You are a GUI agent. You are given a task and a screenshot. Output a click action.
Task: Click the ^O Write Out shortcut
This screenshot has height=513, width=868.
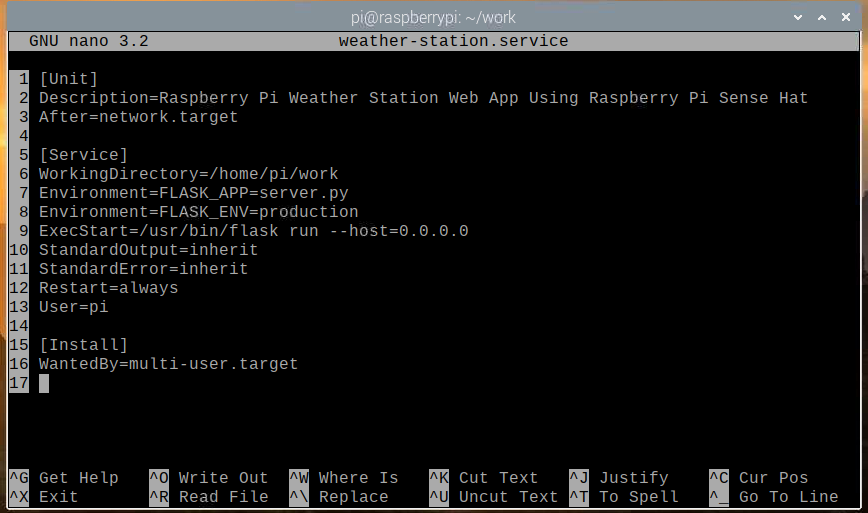pyautogui.click(x=209, y=478)
